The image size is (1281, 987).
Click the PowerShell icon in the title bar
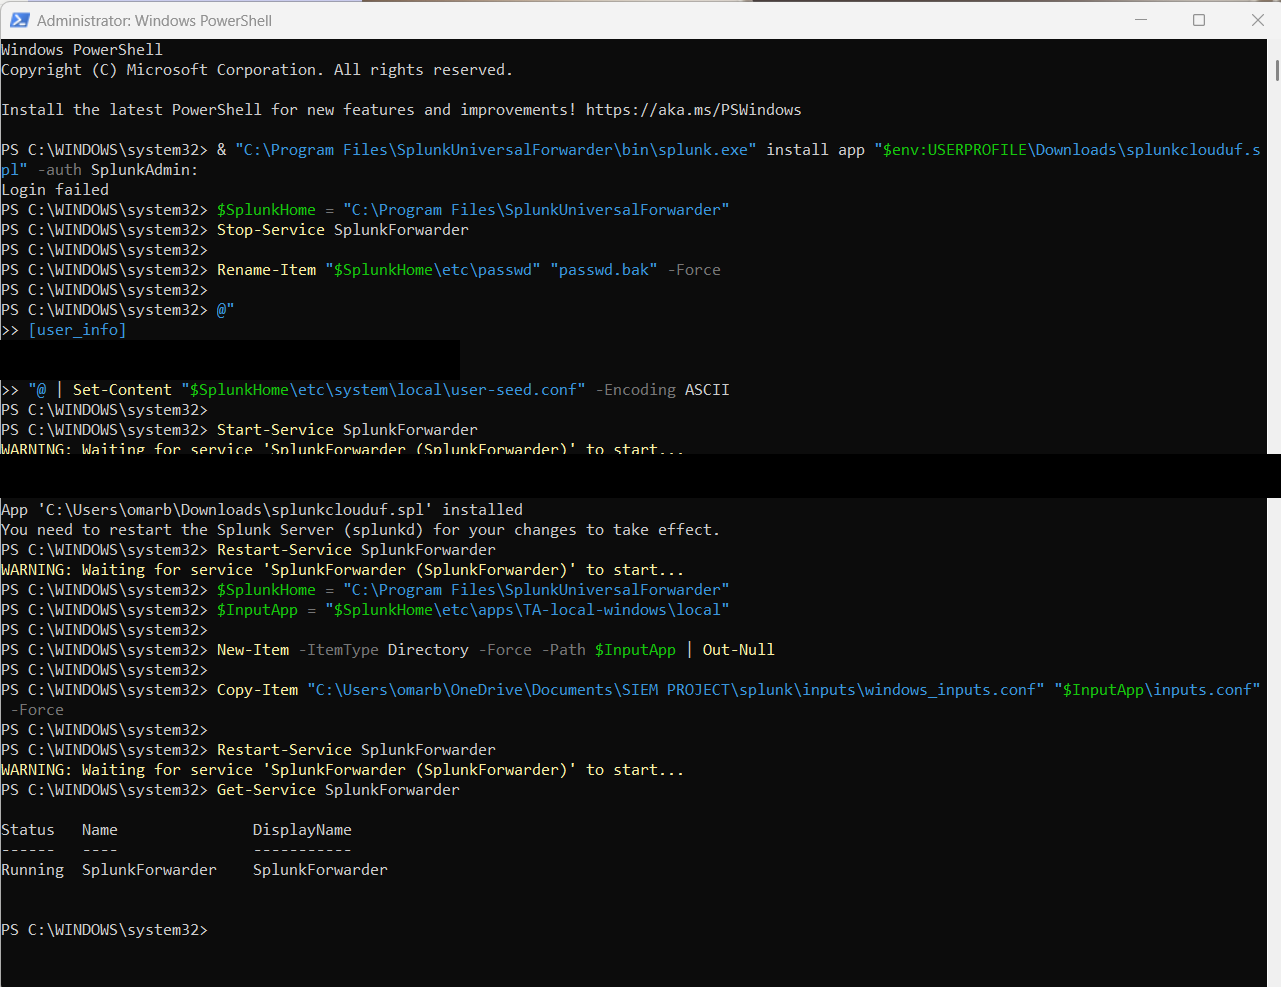19,20
